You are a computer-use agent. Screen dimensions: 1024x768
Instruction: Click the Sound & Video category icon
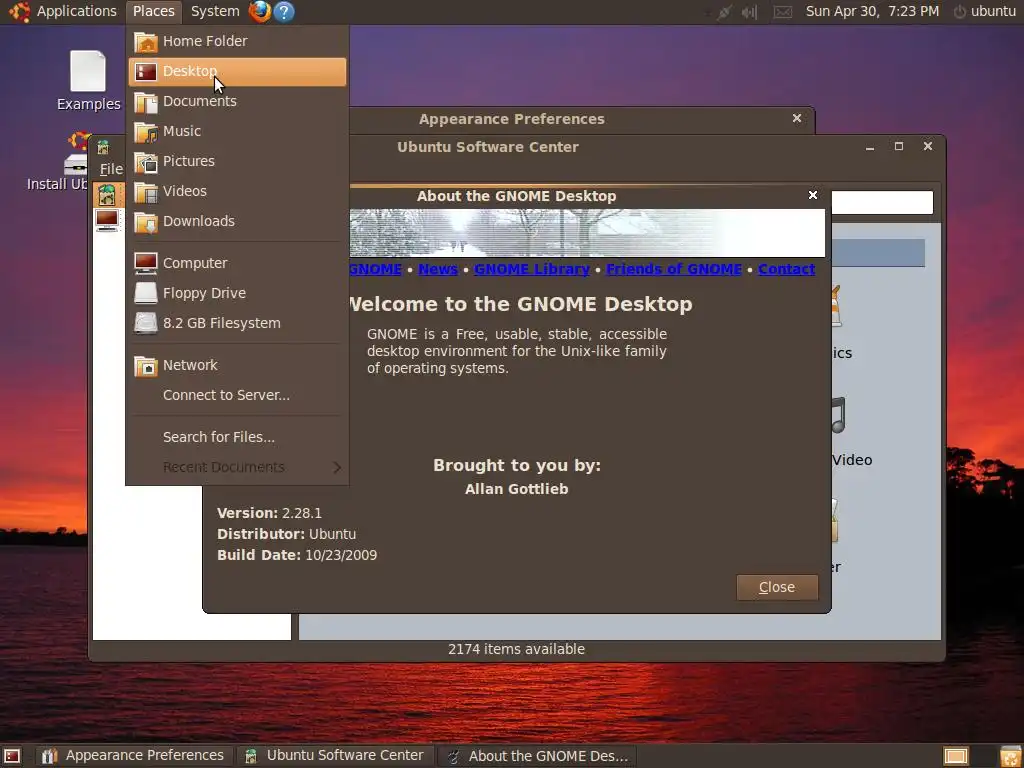(839, 415)
